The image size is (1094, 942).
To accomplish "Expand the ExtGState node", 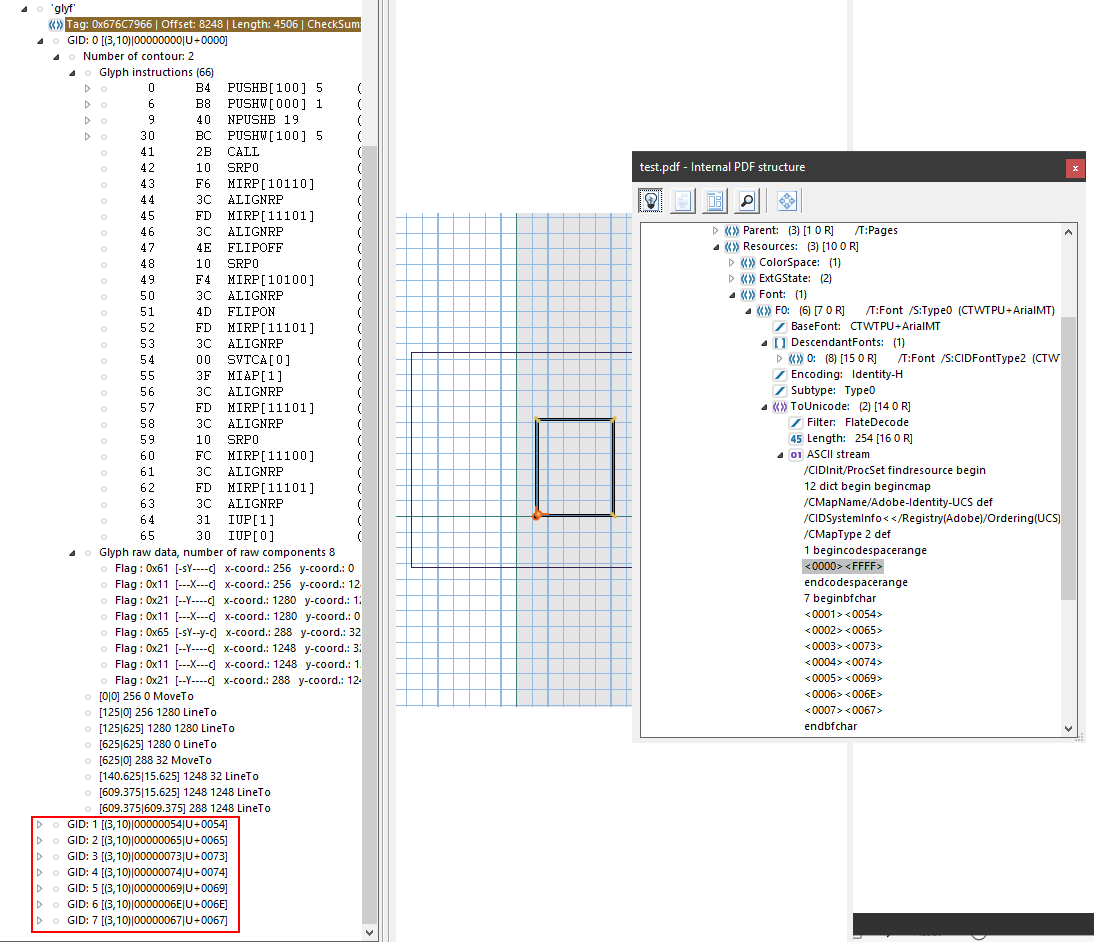I will 732,278.
